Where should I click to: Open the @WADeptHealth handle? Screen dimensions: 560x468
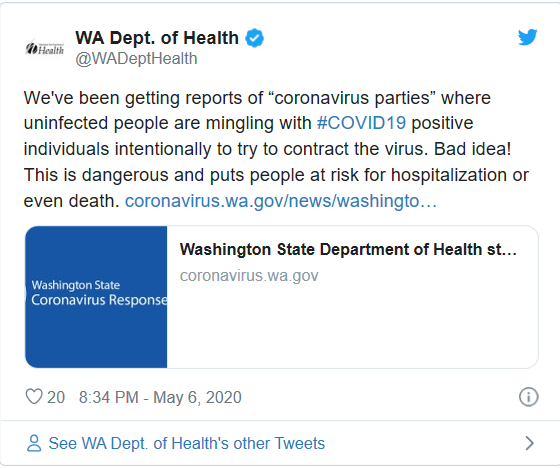pyautogui.click(x=136, y=59)
